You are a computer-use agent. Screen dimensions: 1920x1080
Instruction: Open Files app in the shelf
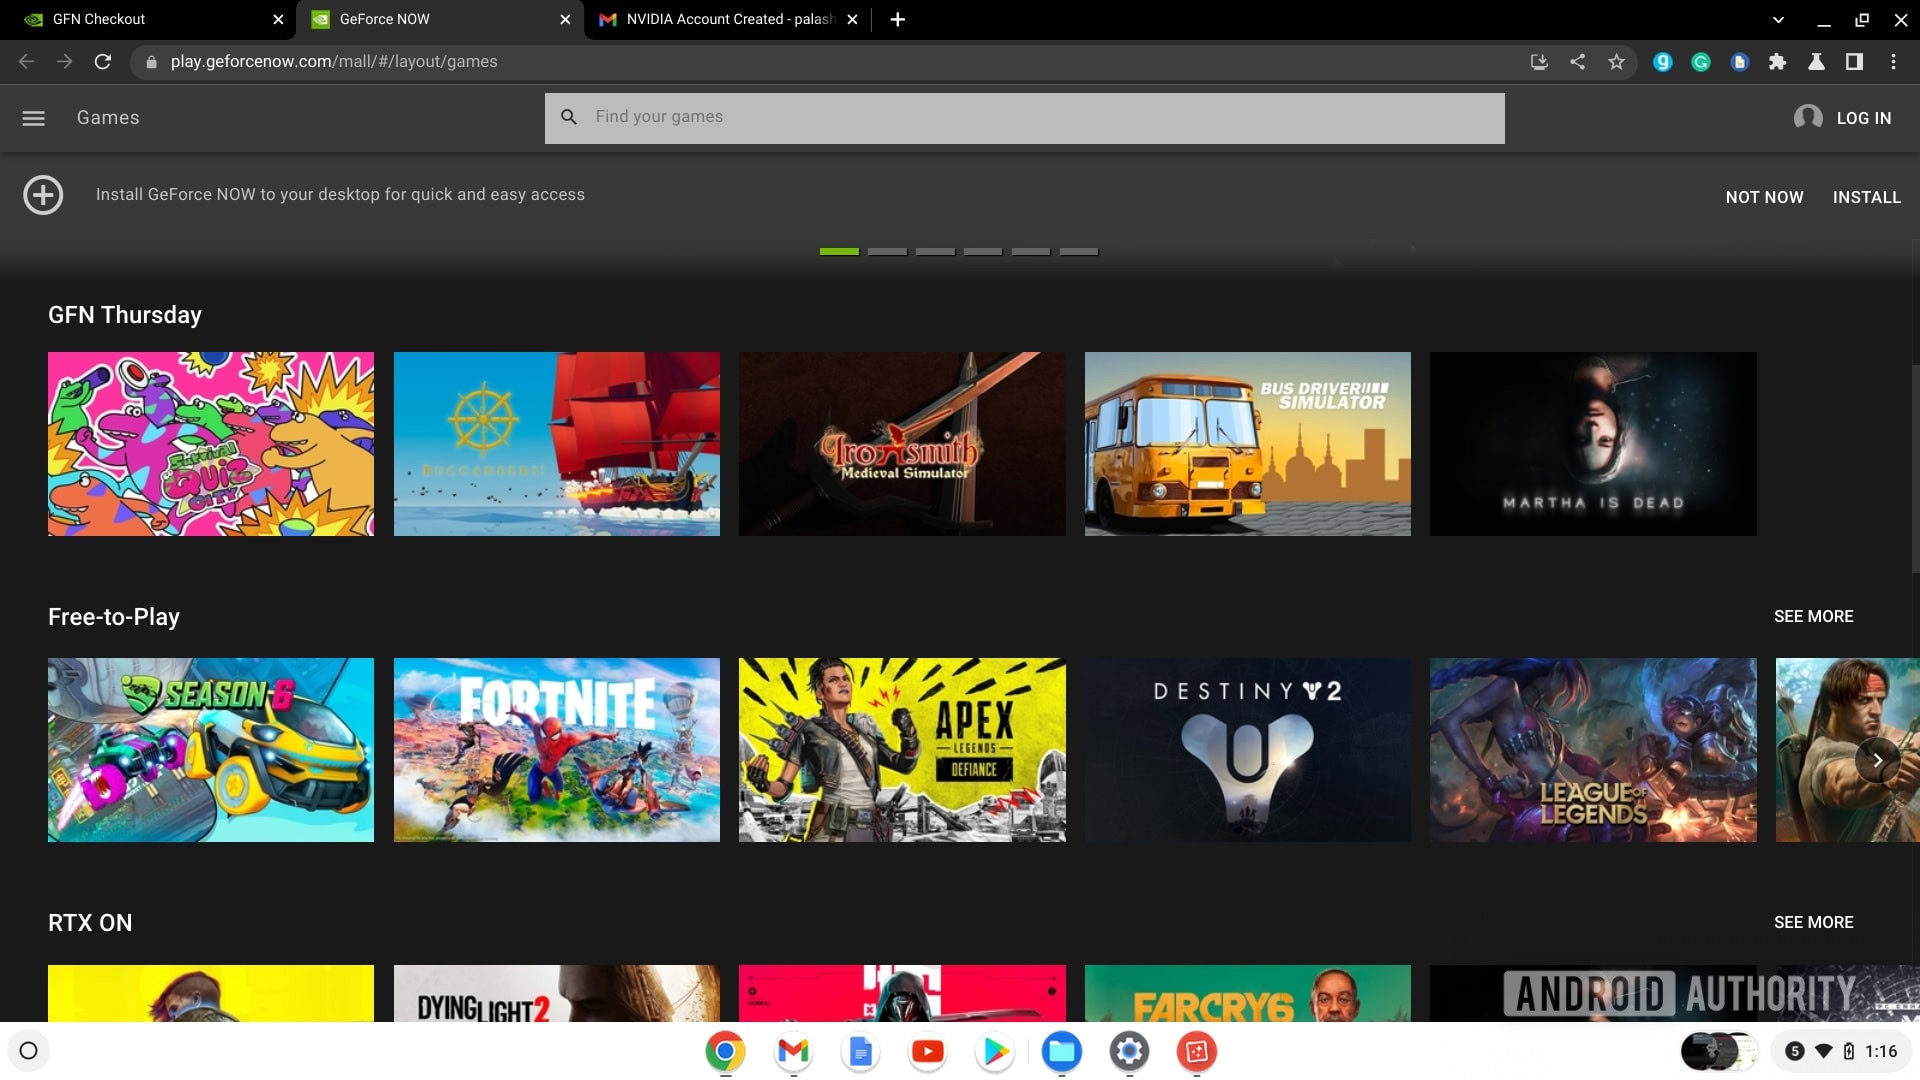click(1061, 1051)
